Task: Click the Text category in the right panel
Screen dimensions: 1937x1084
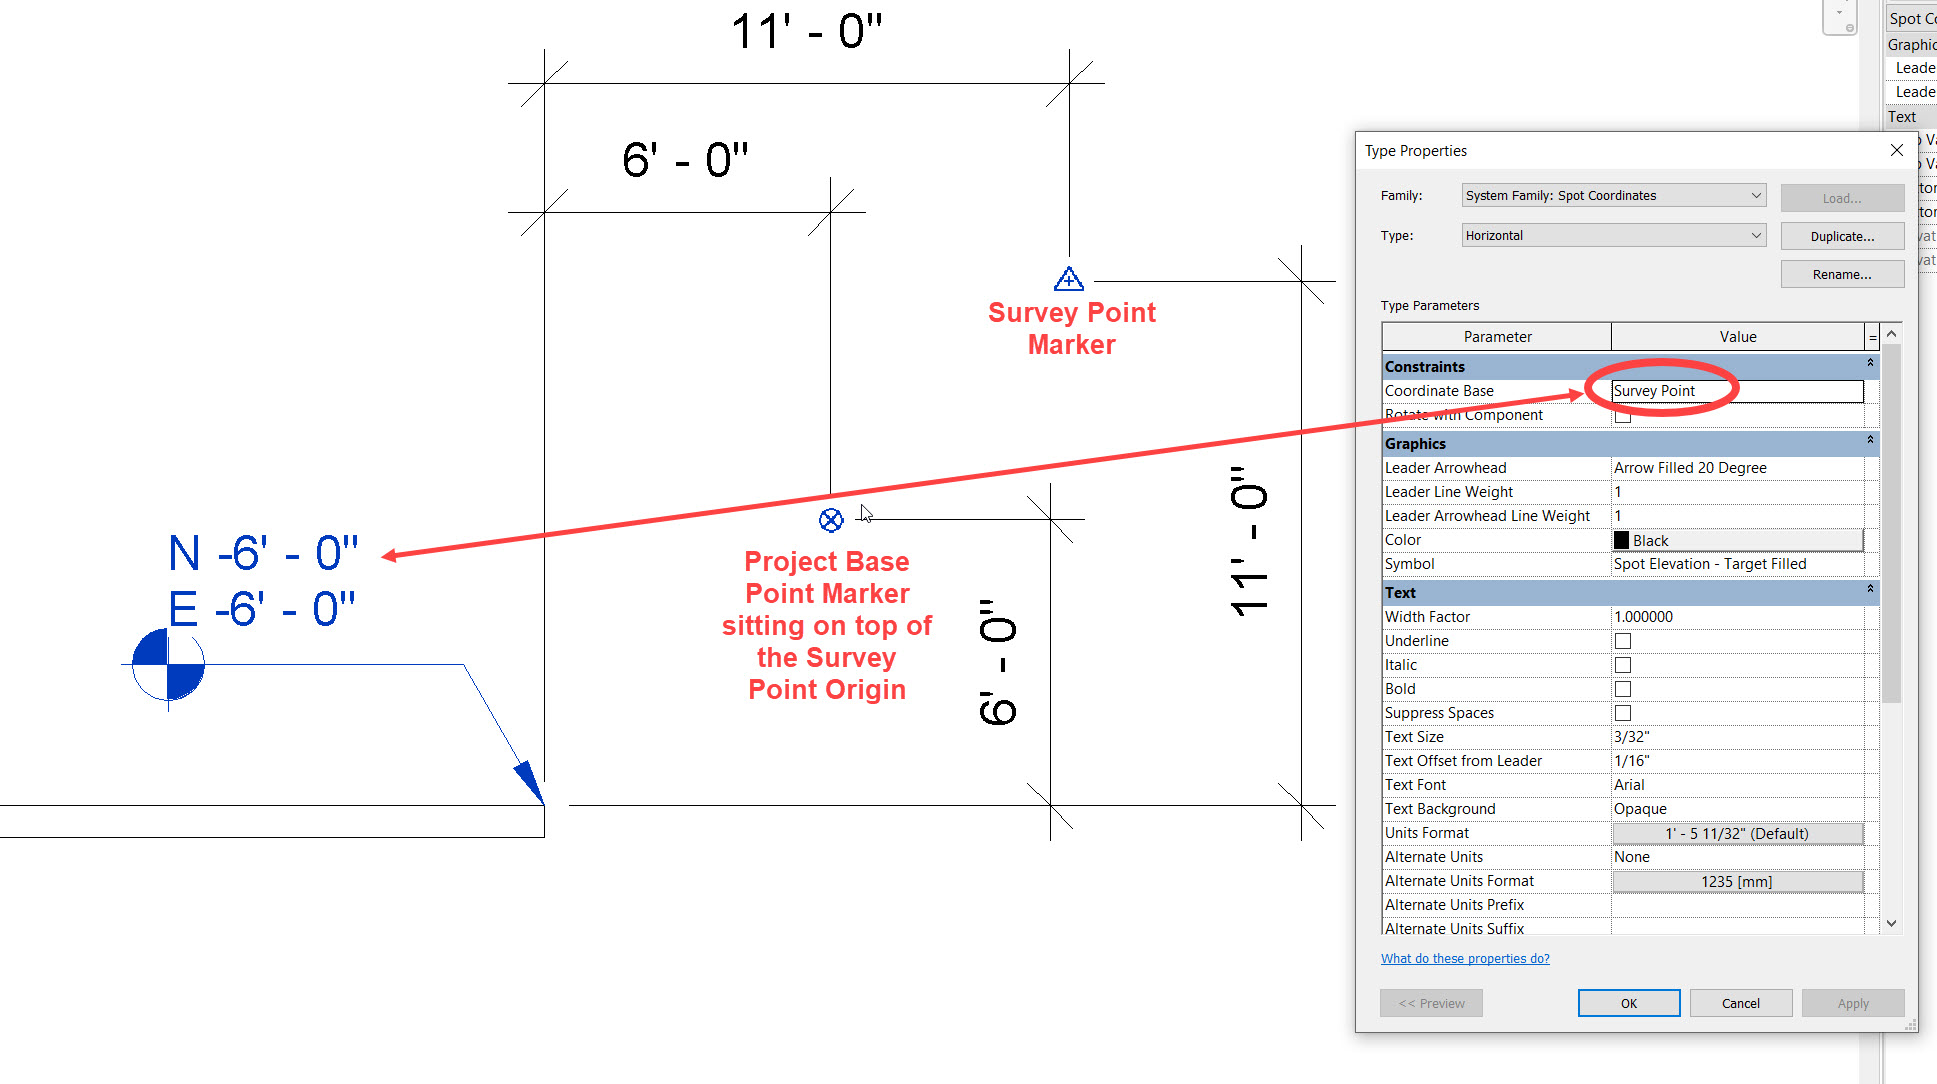Action: (x=1903, y=116)
